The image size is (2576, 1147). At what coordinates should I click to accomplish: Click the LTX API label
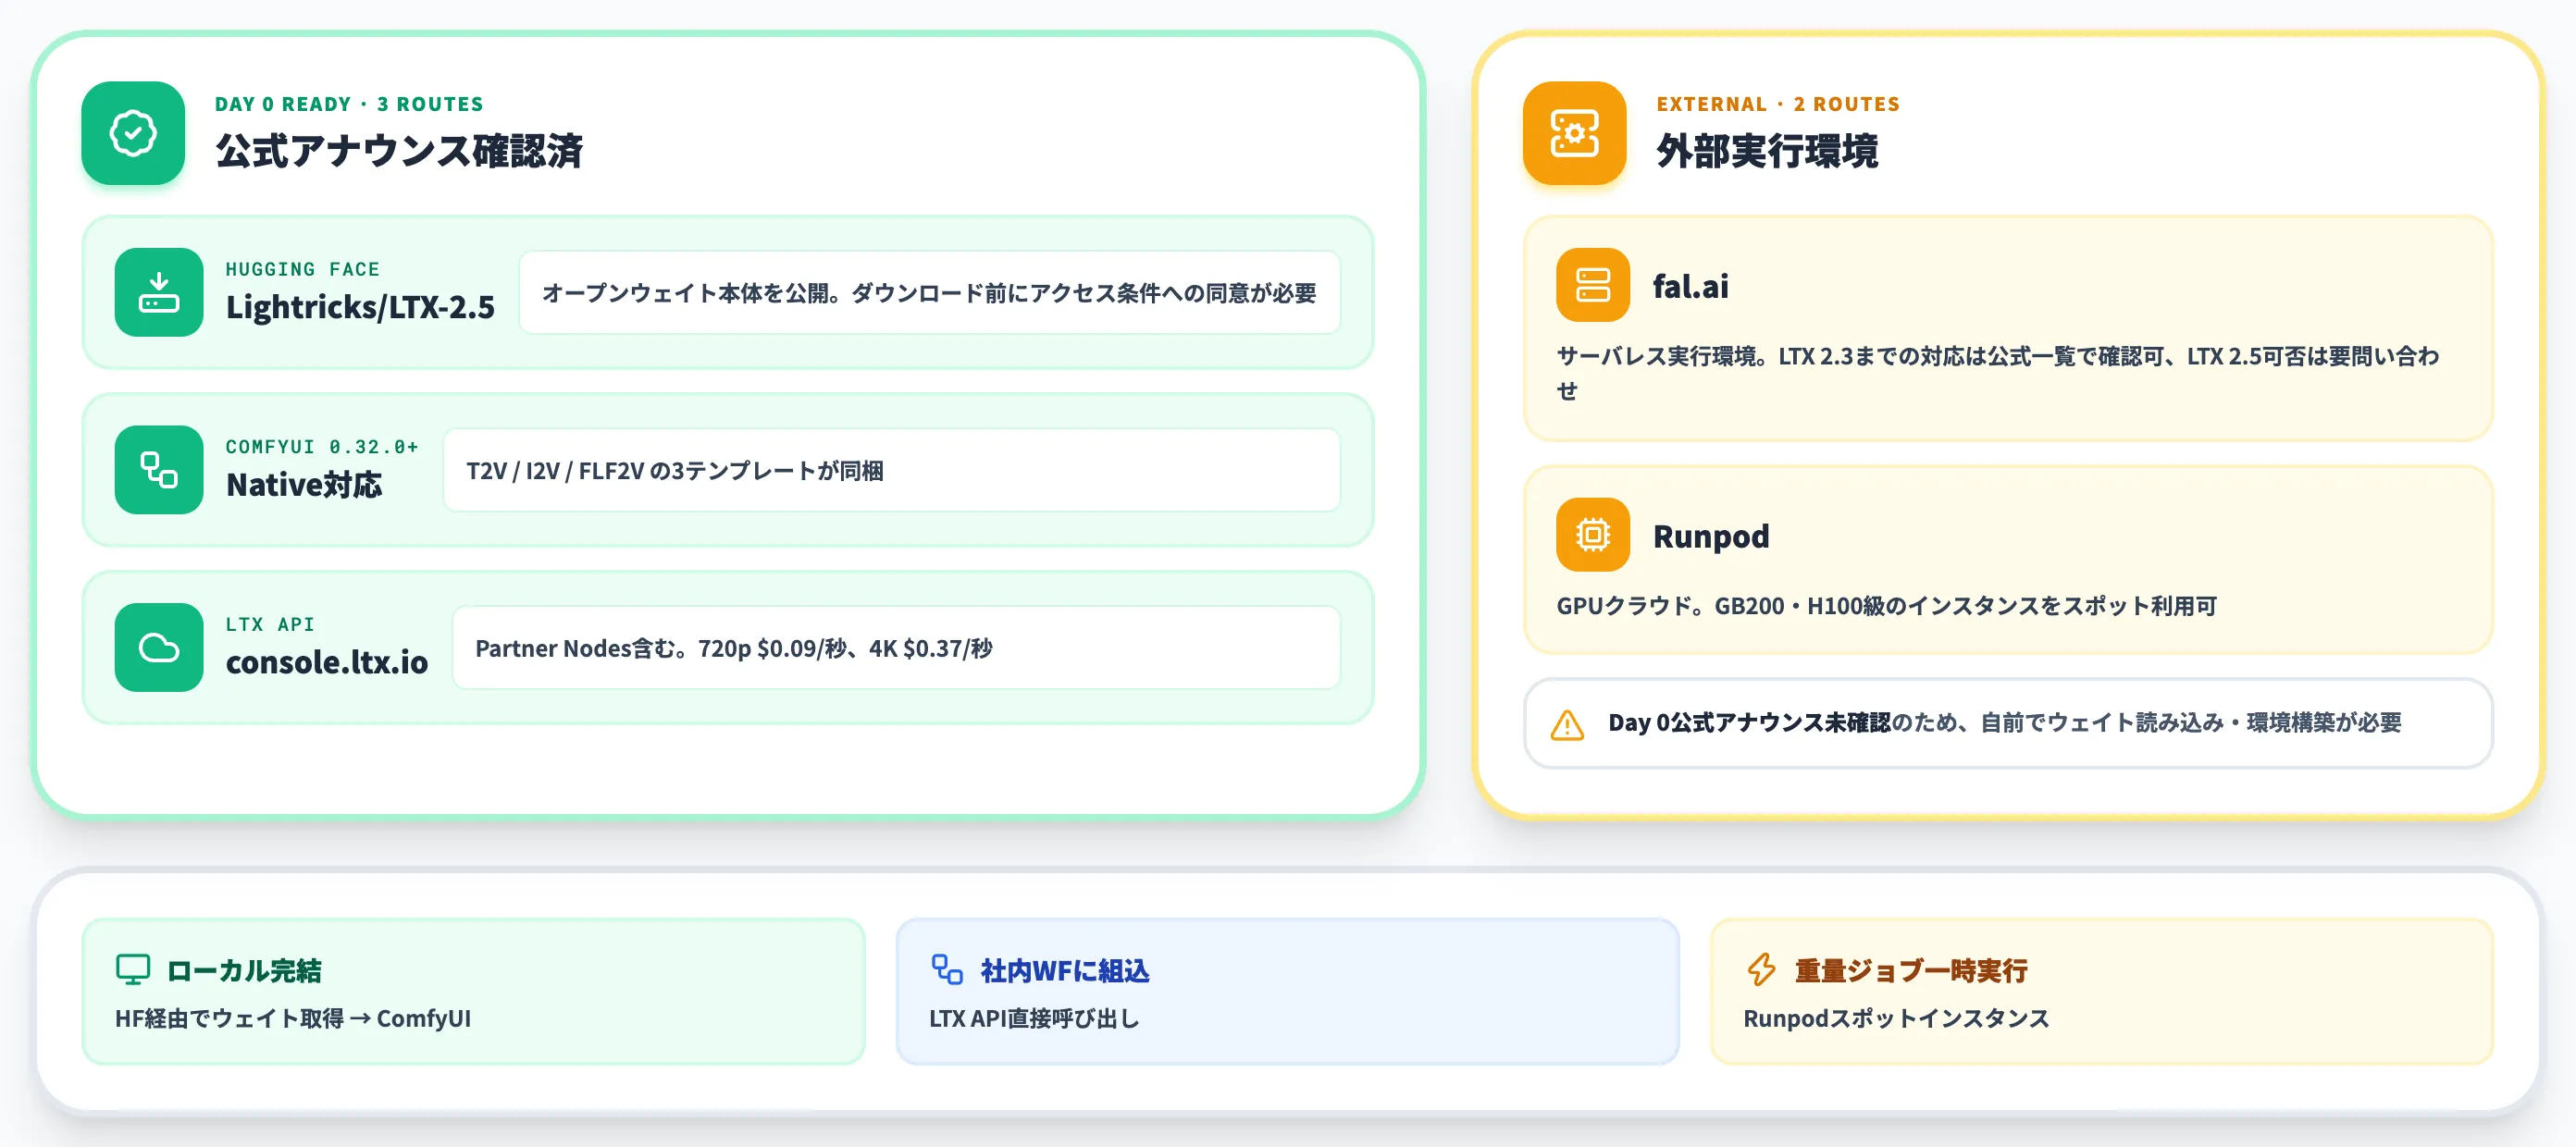click(x=270, y=624)
